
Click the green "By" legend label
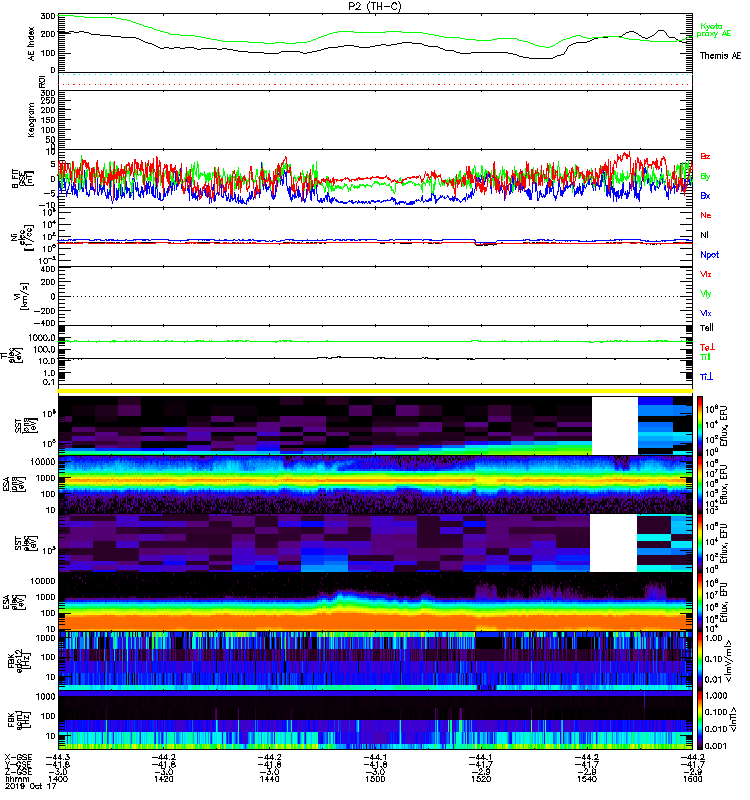[x=705, y=177]
